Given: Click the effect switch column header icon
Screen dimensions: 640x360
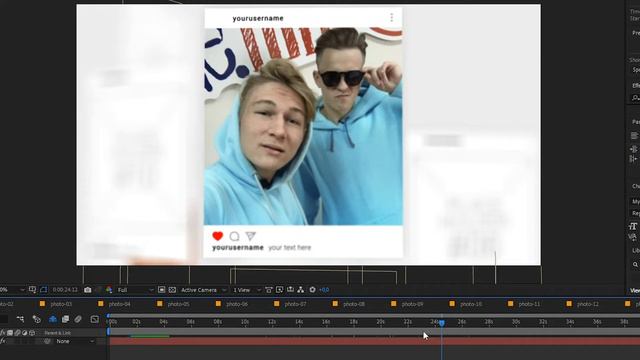Looking at the screenshot, I should pyautogui.click(x=2, y=333).
